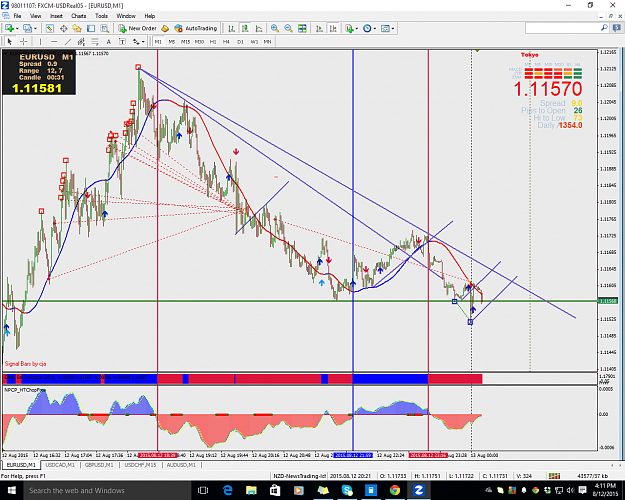Expand the arrows tool dropdown

click(143, 41)
